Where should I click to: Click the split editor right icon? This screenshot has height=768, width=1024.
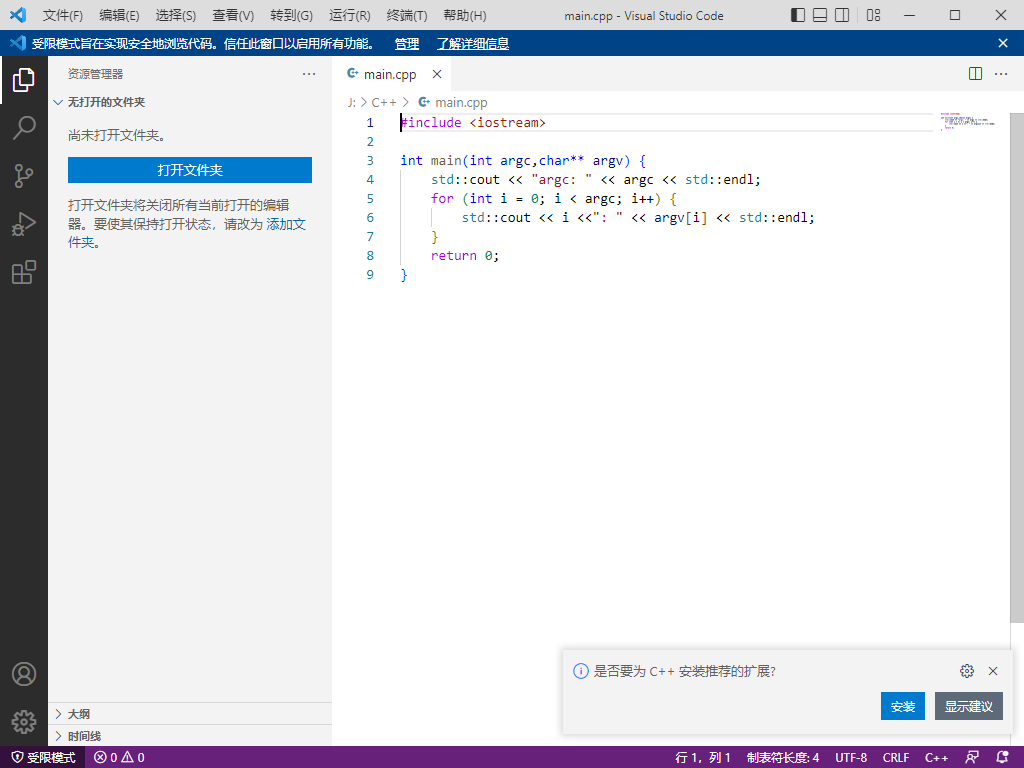[975, 74]
